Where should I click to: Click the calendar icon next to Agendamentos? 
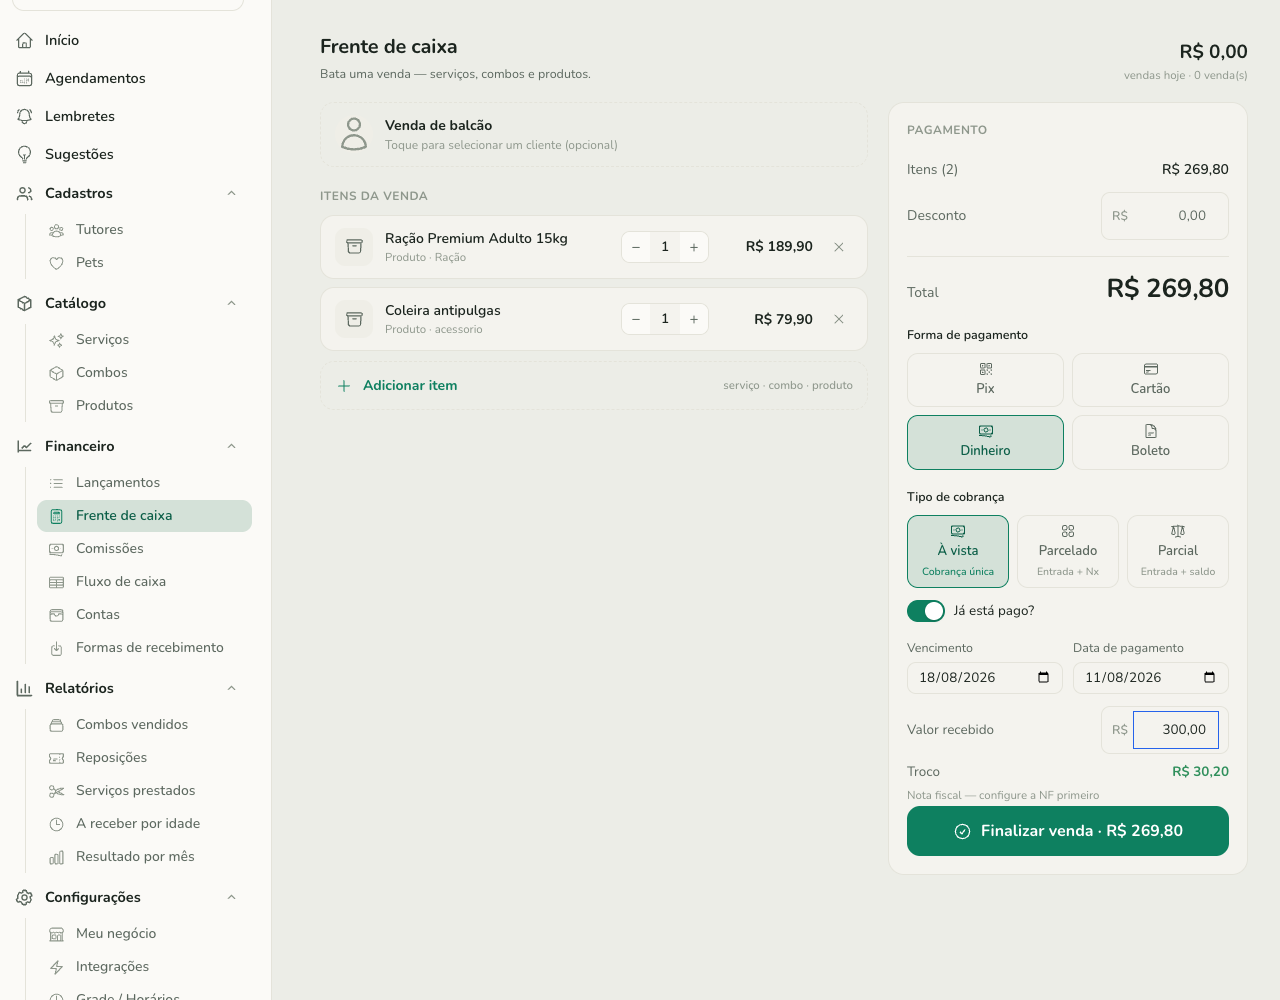coord(25,78)
